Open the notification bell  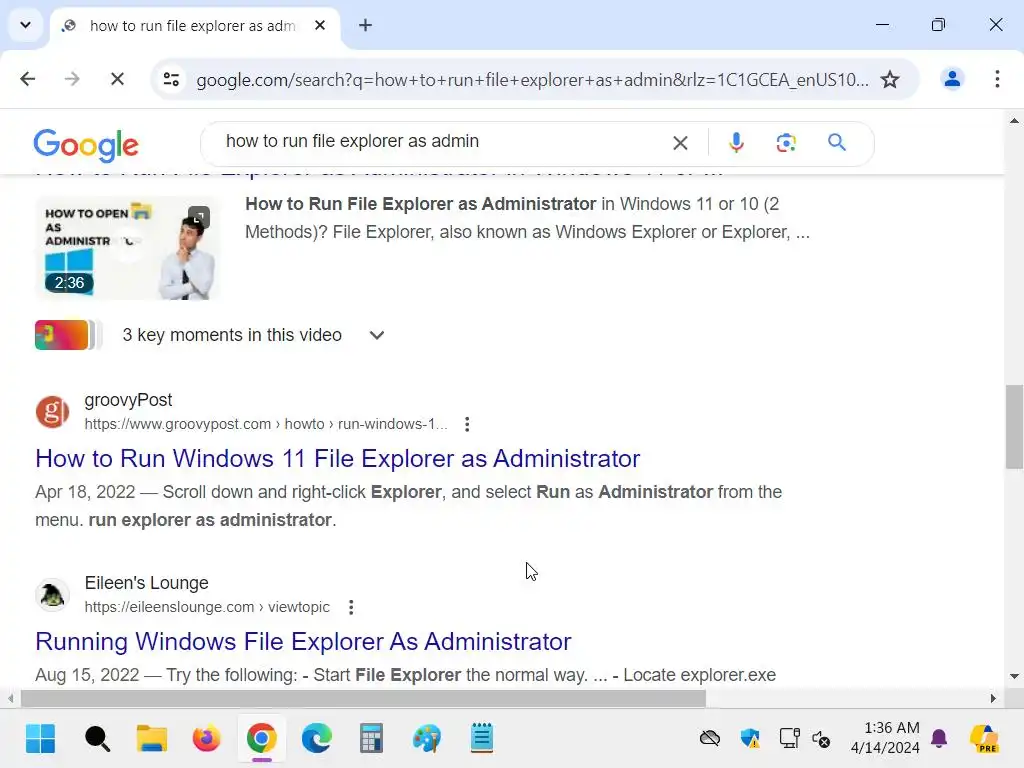tap(939, 739)
